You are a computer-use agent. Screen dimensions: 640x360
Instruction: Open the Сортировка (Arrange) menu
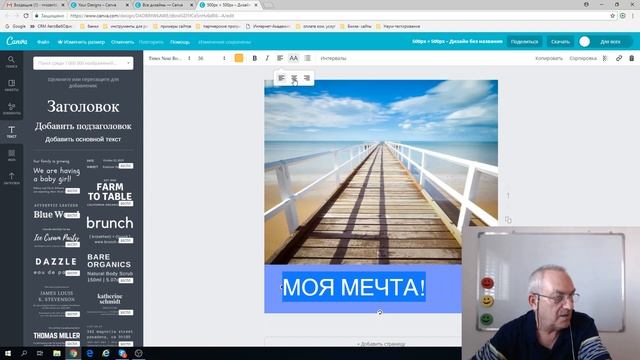tap(583, 58)
